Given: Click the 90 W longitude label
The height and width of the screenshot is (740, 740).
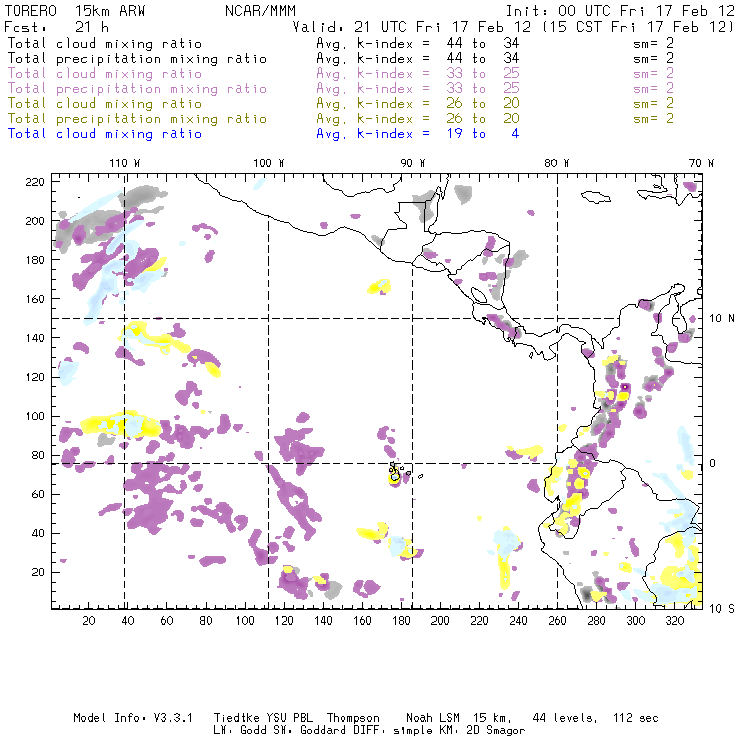Looking at the screenshot, I should (x=412, y=163).
